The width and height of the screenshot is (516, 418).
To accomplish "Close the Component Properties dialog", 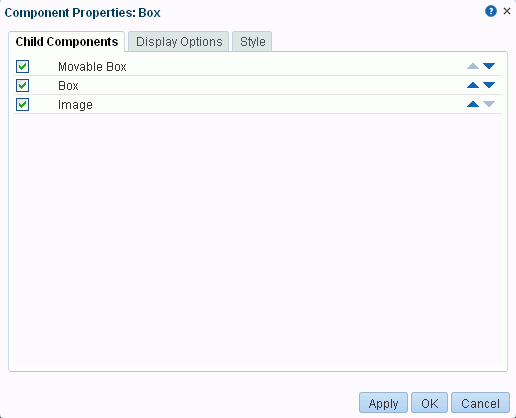I will coord(507,11).
